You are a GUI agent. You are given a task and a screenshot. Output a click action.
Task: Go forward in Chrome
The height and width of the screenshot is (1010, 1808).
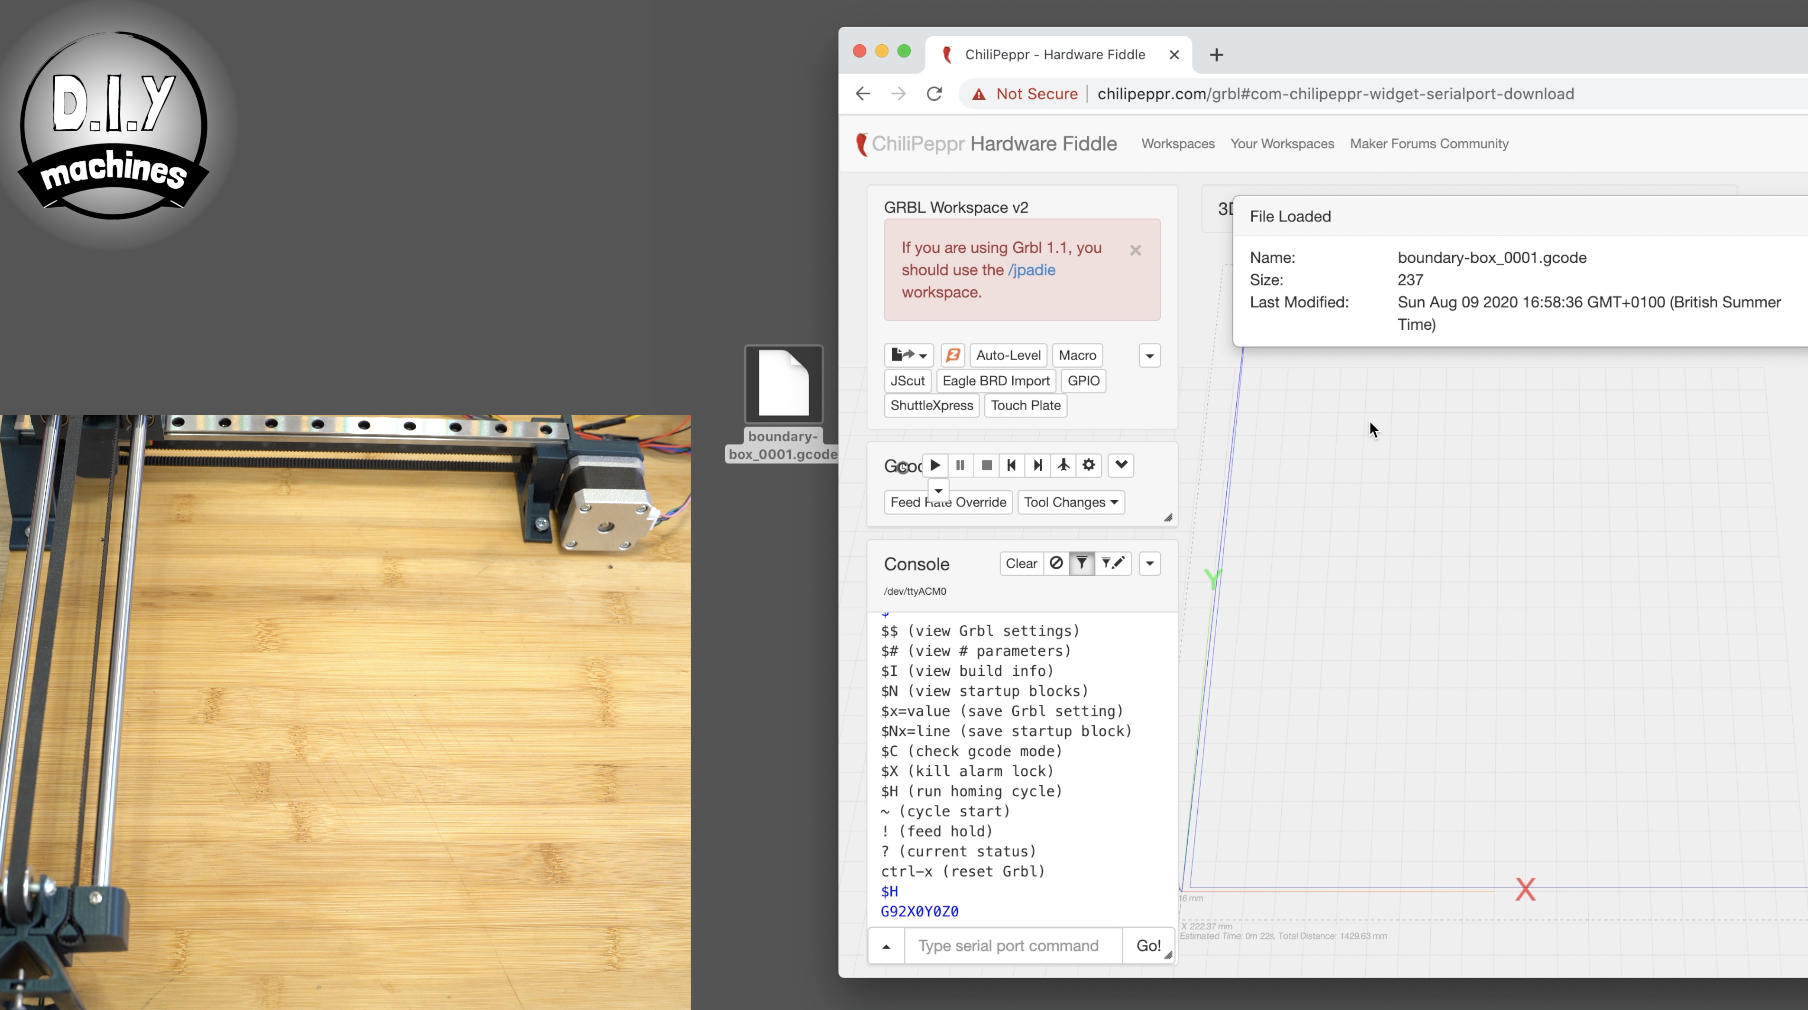click(898, 94)
